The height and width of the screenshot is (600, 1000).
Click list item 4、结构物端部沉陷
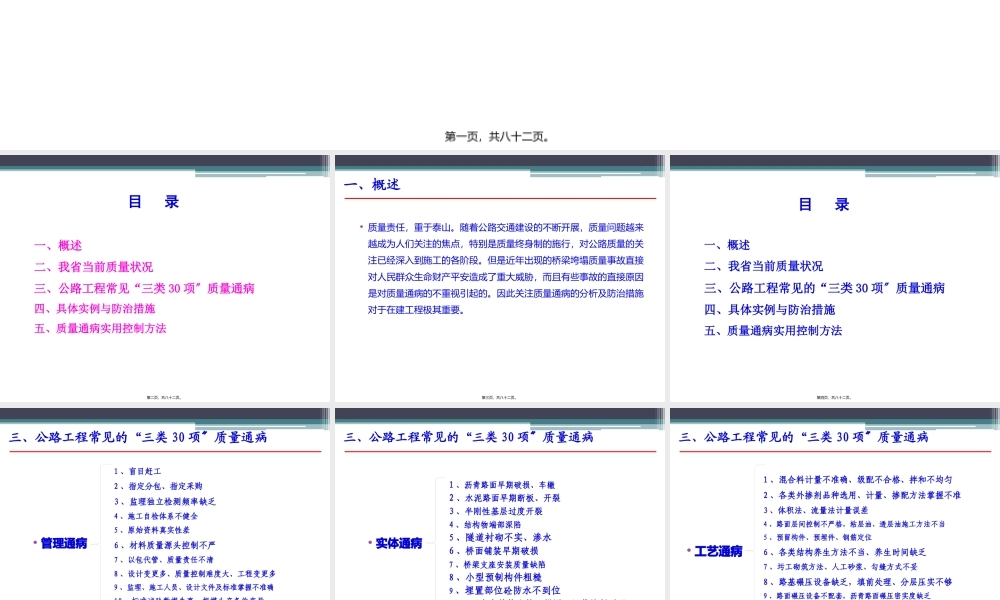point(485,525)
